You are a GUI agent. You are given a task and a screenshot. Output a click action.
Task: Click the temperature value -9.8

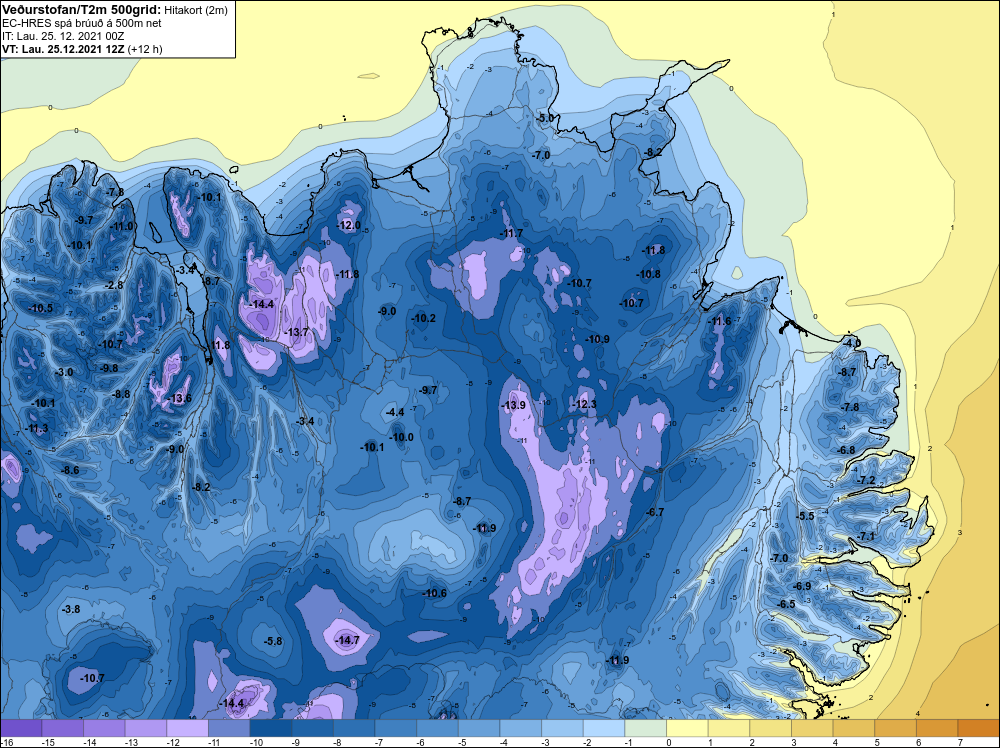(x=109, y=368)
